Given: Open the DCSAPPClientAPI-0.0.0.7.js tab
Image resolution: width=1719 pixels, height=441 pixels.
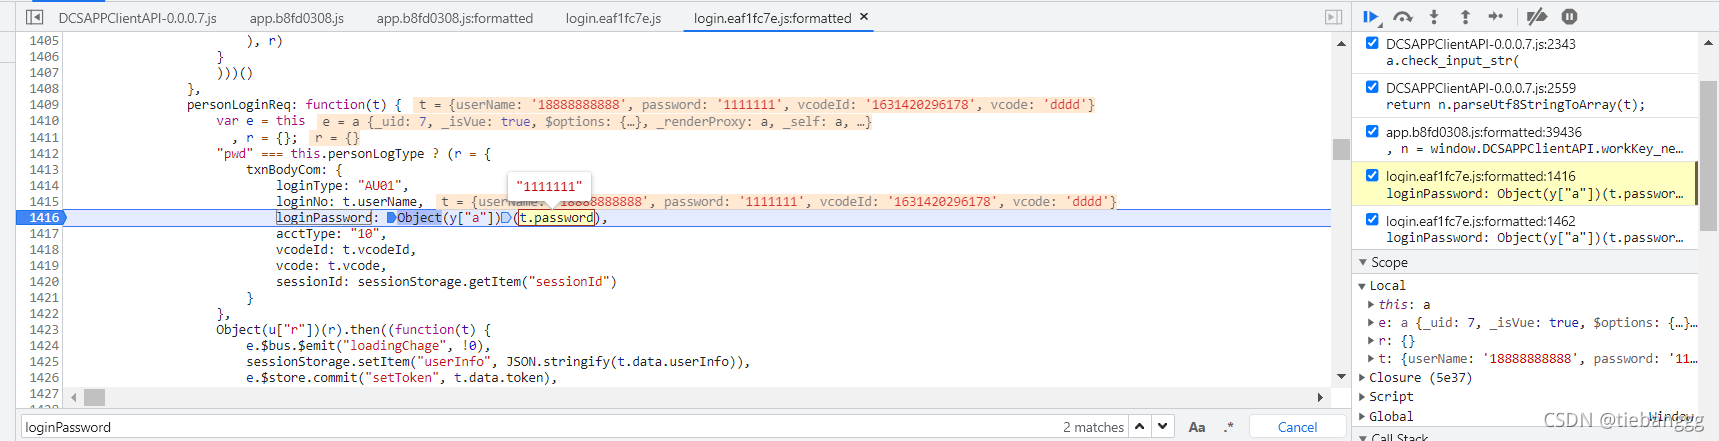Looking at the screenshot, I should [x=138, y=18].
